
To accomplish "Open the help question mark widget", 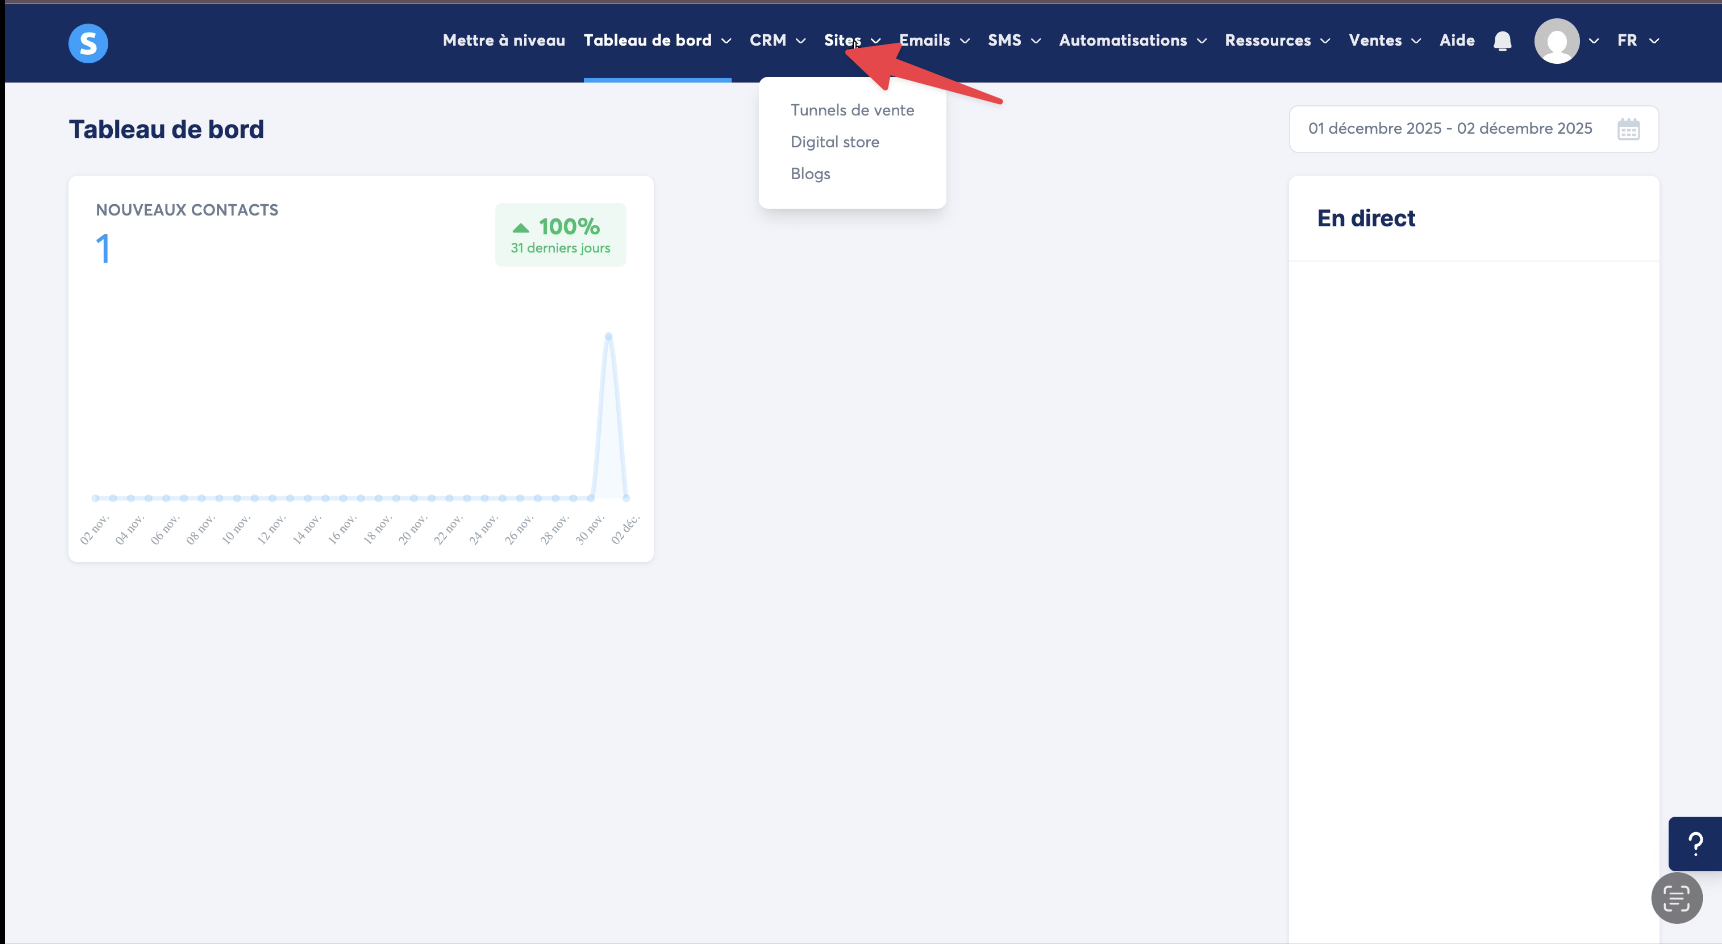I will (x=1695, y=844).
